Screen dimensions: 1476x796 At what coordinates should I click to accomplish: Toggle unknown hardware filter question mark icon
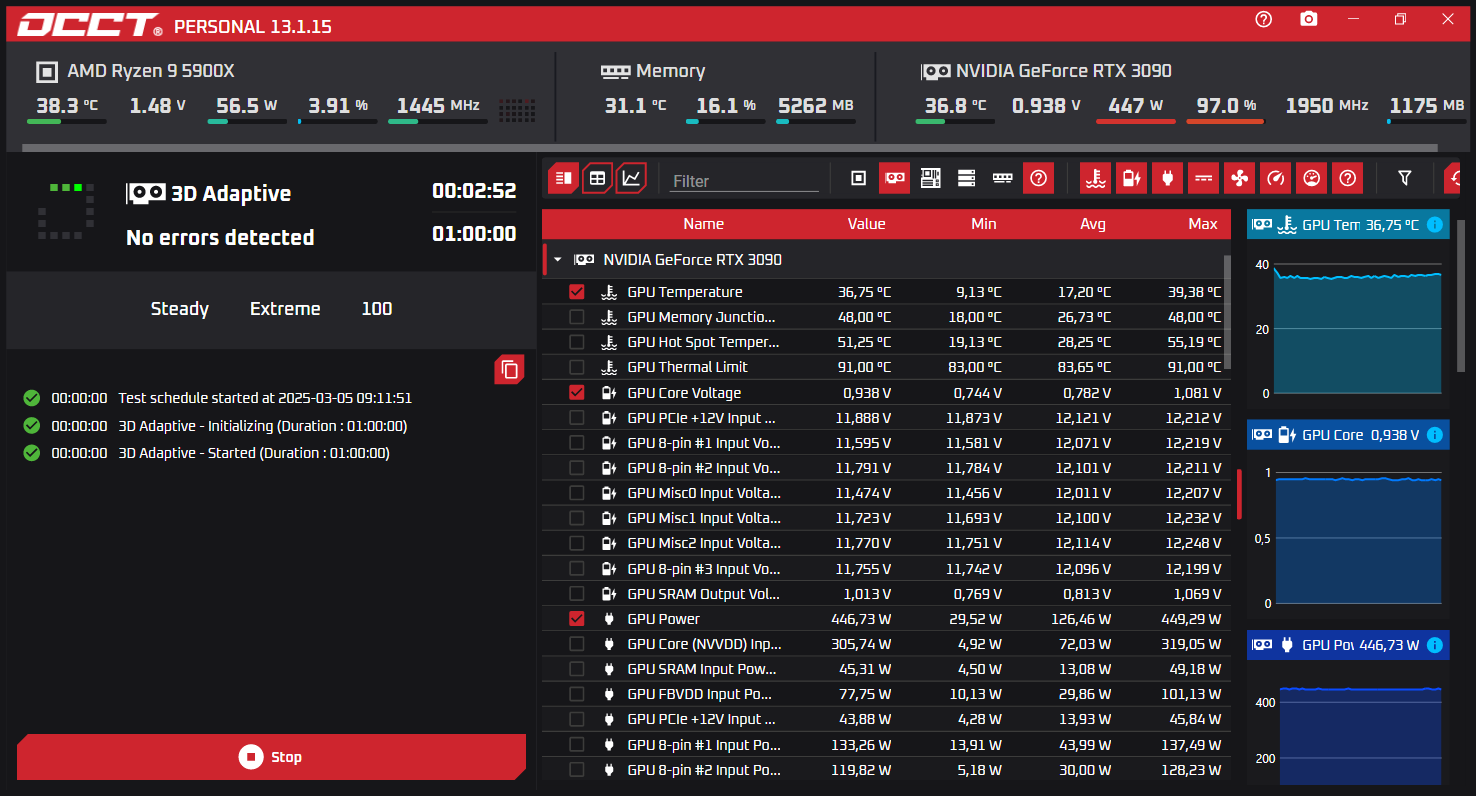tap(1038, 178)
